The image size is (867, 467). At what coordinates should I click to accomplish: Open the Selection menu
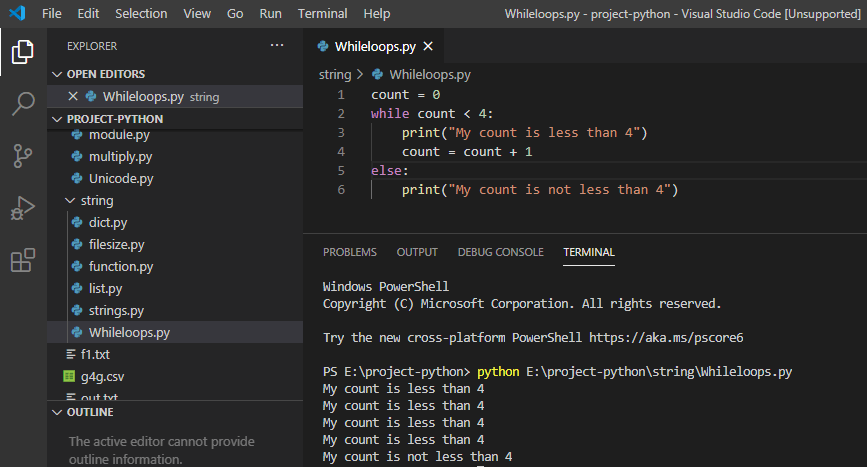click(141, 13)
